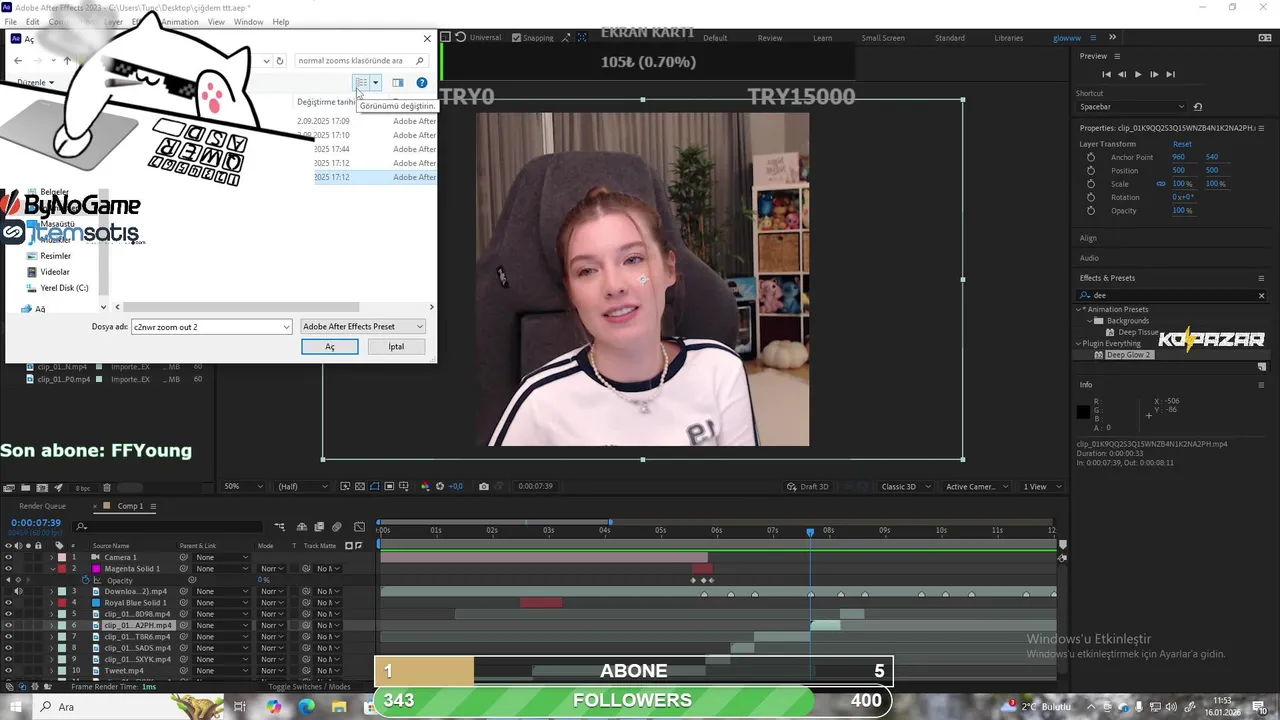Hide Royal Blue Solid 1 layer
Image resolution: width=1280 pixels, height=720 pixels.
(8, 603)
